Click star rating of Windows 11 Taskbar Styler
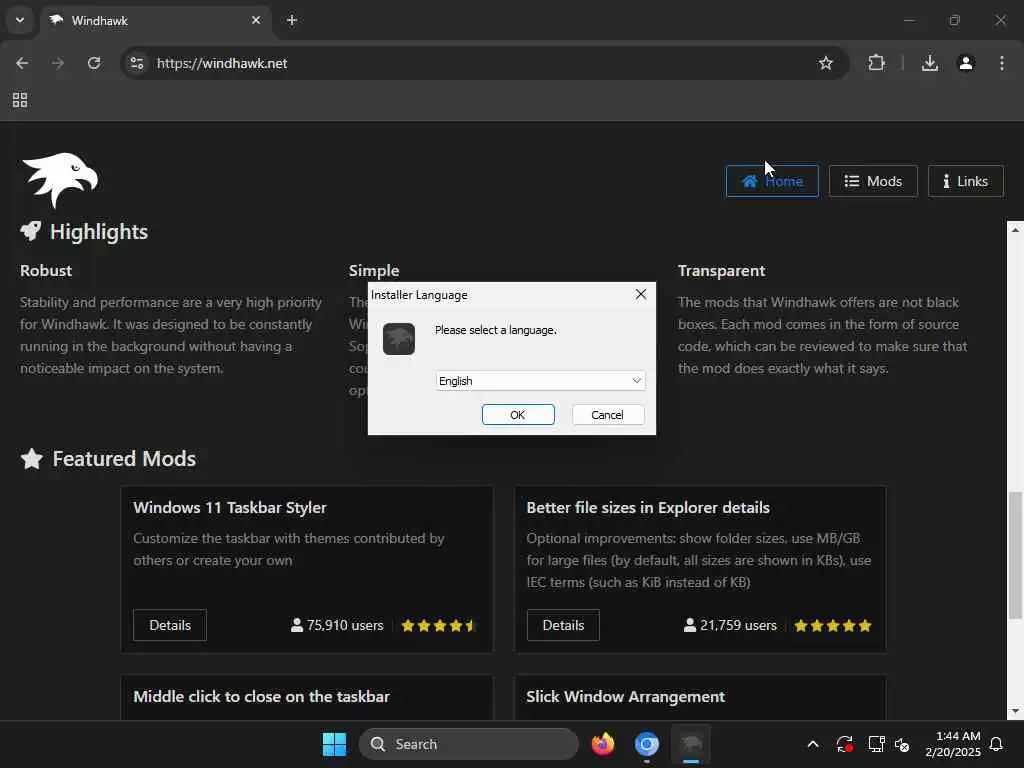Image resolution: width=1024 pixels, height=768 pixels. (438, 626)
